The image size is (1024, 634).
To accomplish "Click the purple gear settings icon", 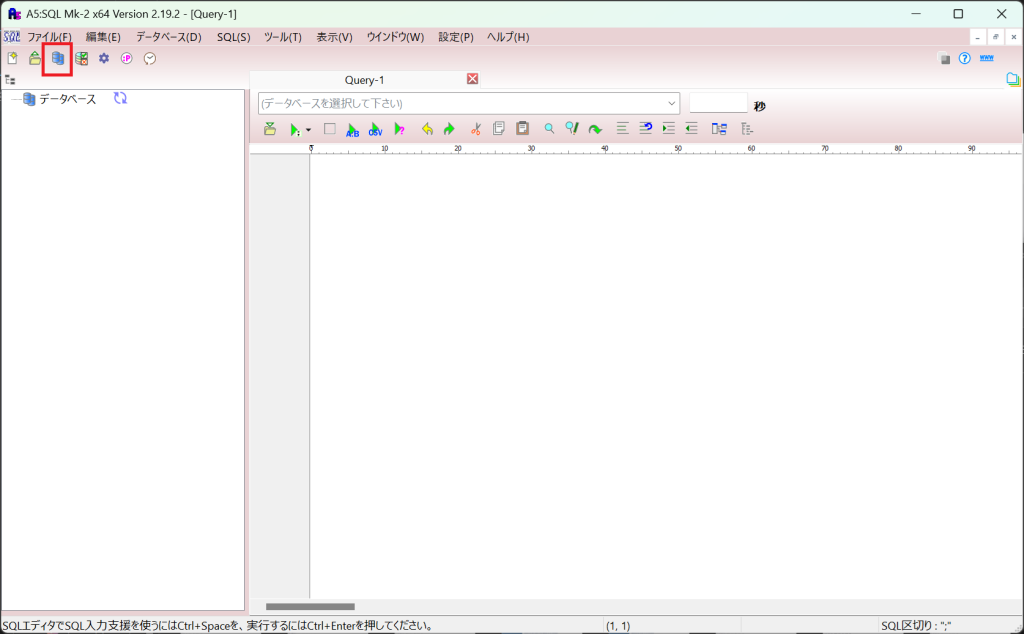I will pos(103,58).
